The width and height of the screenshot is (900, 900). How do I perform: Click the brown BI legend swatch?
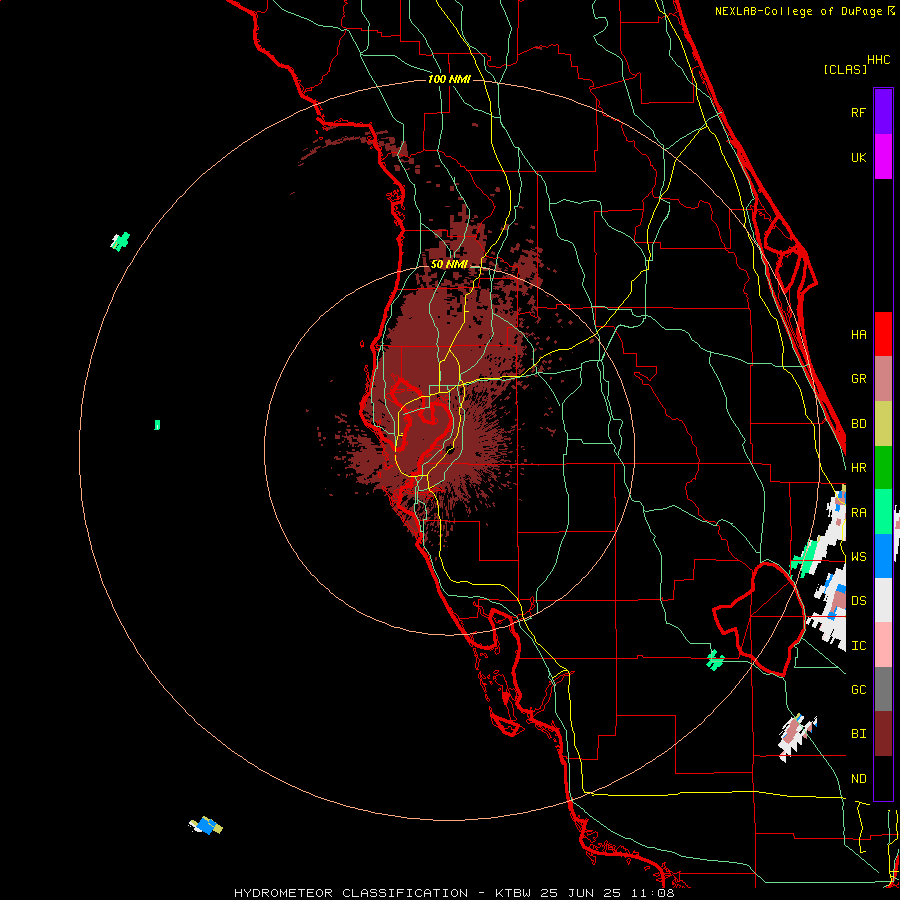tap(883, 734)
